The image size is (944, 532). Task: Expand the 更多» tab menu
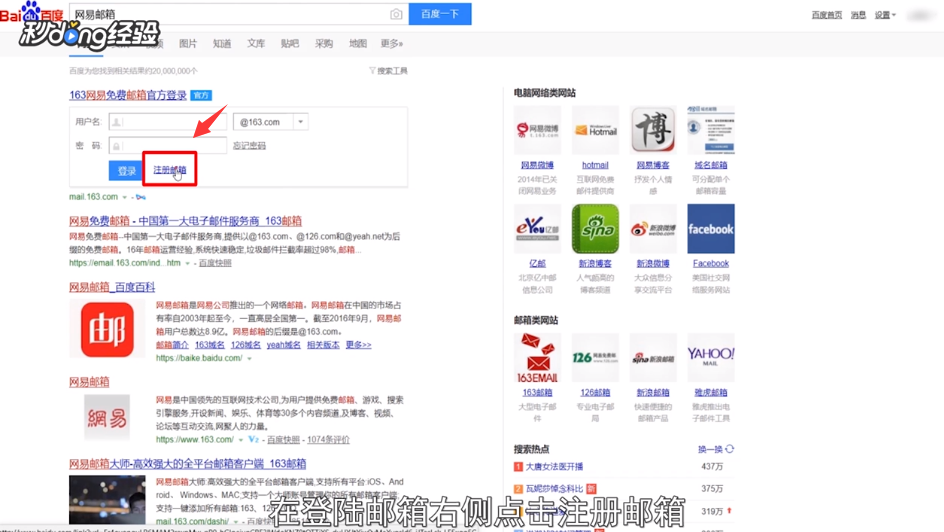coord(392,43)
